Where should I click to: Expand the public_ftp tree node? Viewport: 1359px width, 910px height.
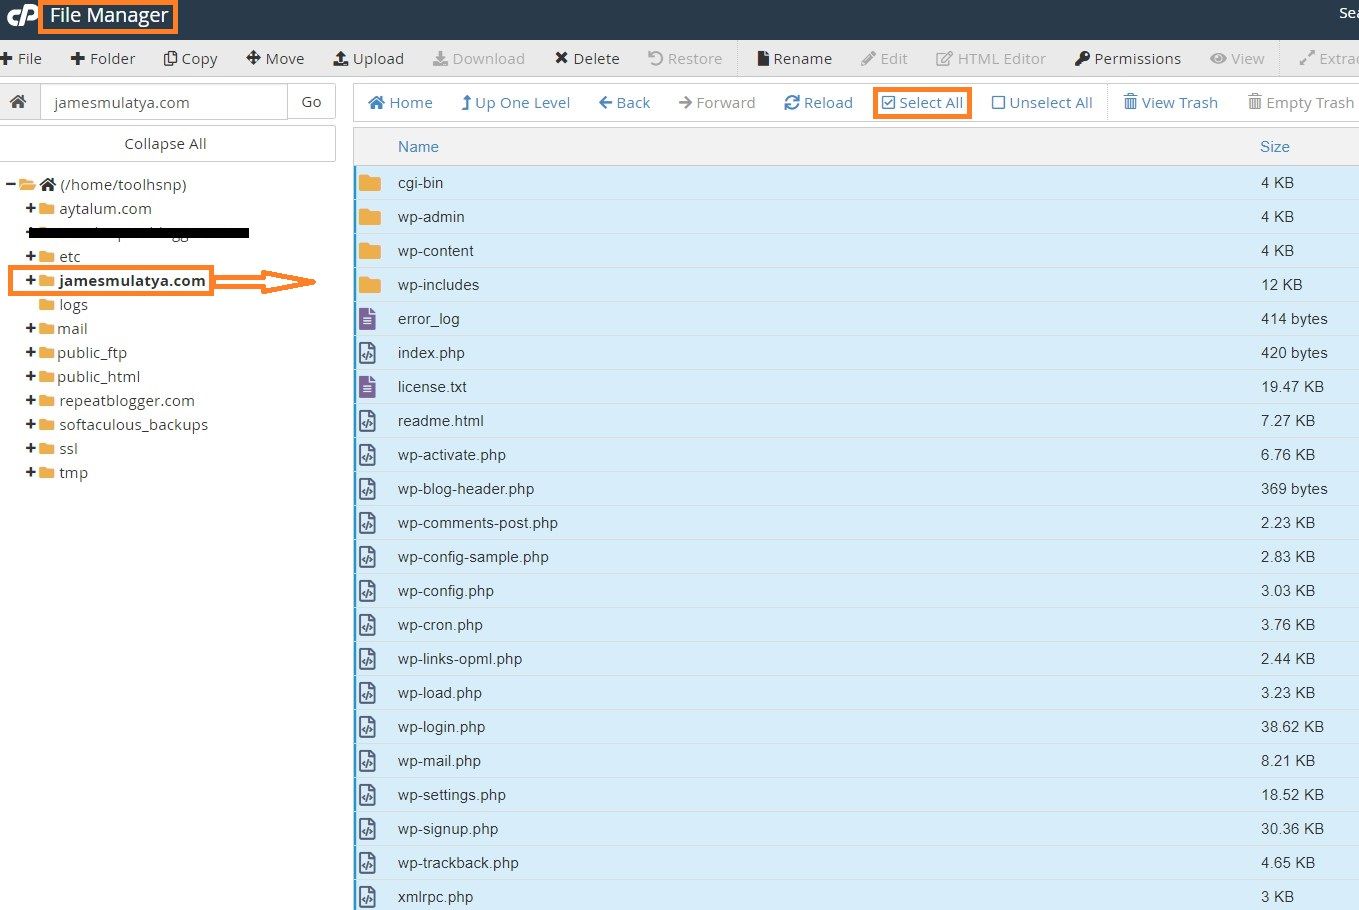31,352
